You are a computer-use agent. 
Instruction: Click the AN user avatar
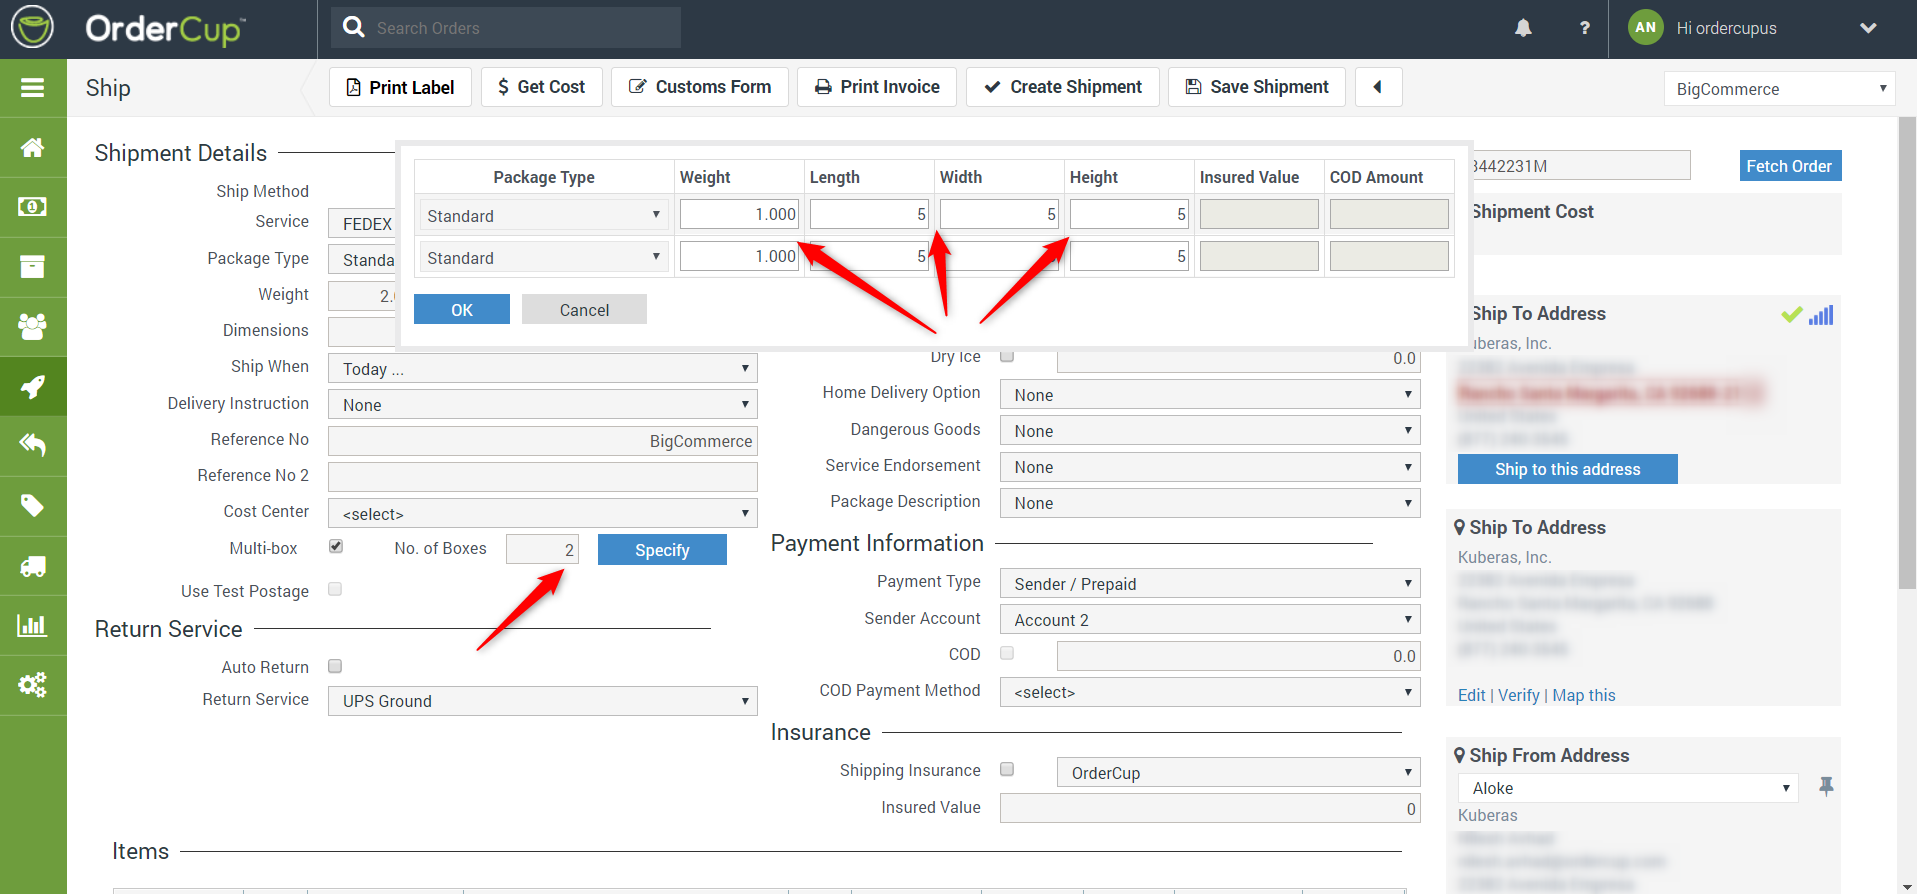tap(1646, 28)
